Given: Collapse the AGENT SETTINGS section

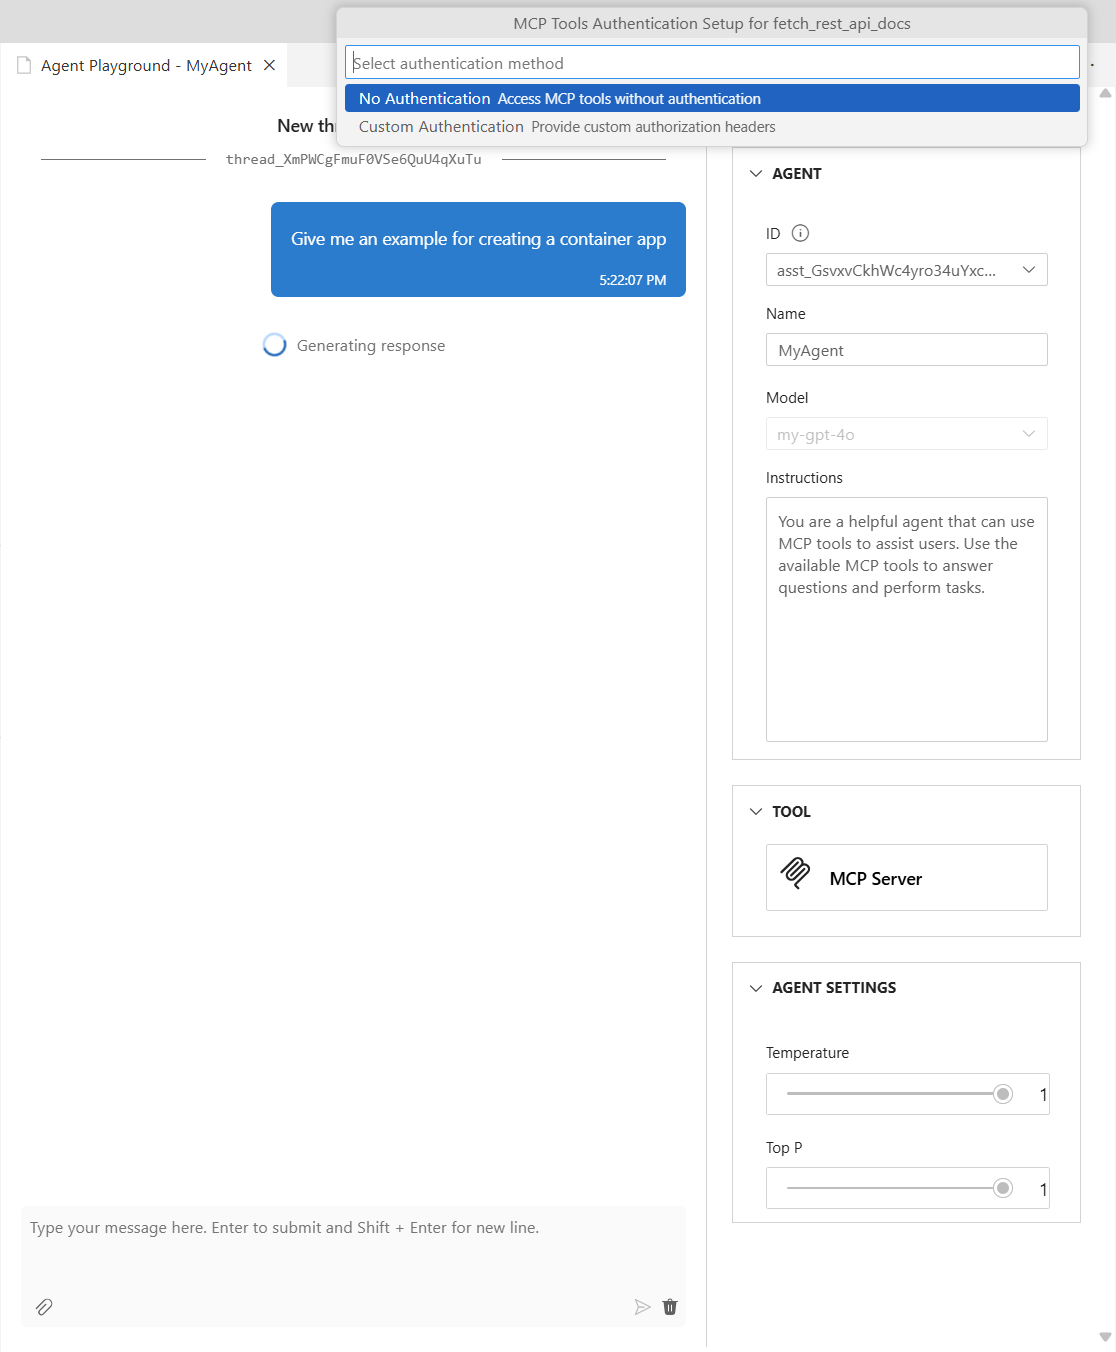Looking at the screenshot, I should [756, 988].
